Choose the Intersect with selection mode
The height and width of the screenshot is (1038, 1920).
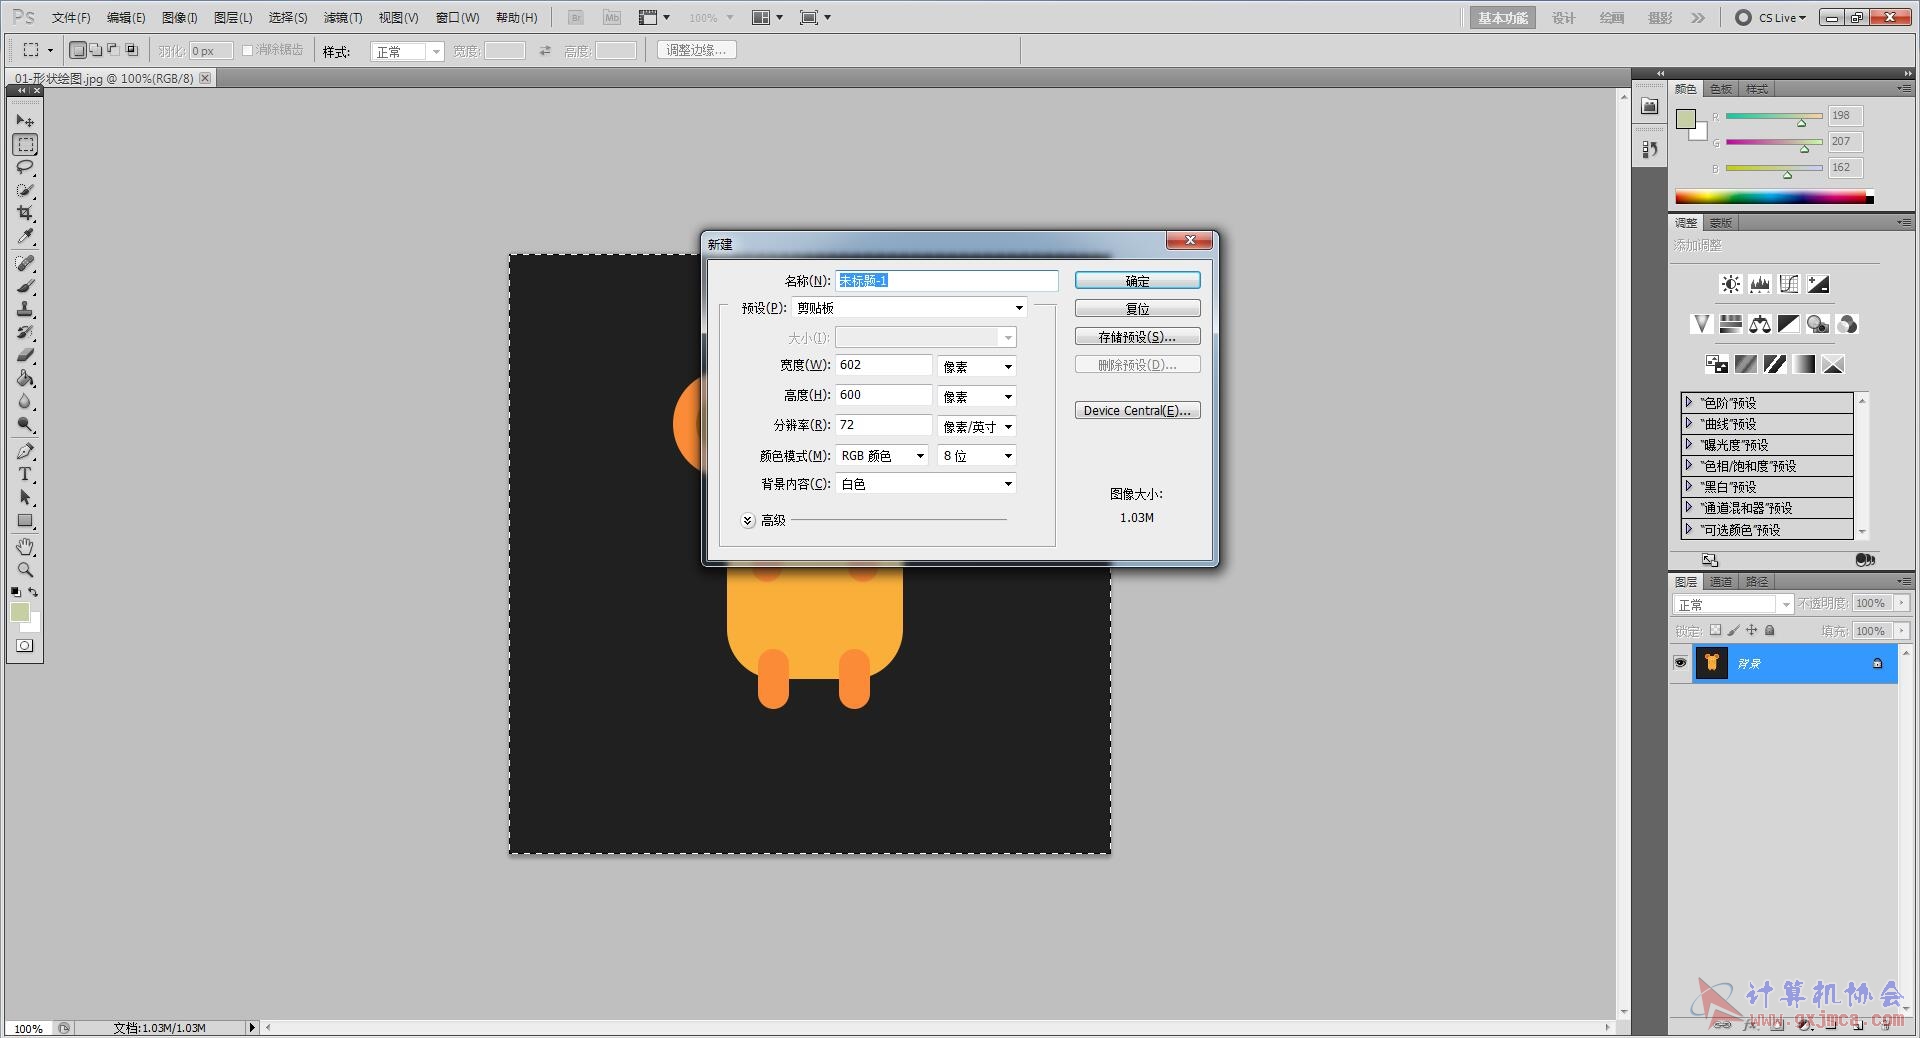(x=131, y=50)
